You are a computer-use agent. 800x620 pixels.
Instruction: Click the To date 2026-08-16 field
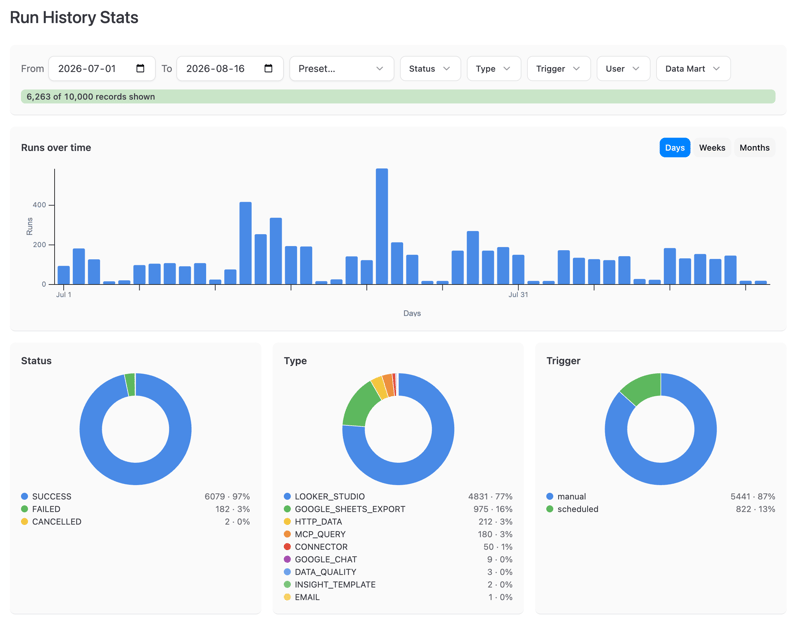tap(230, 68)
